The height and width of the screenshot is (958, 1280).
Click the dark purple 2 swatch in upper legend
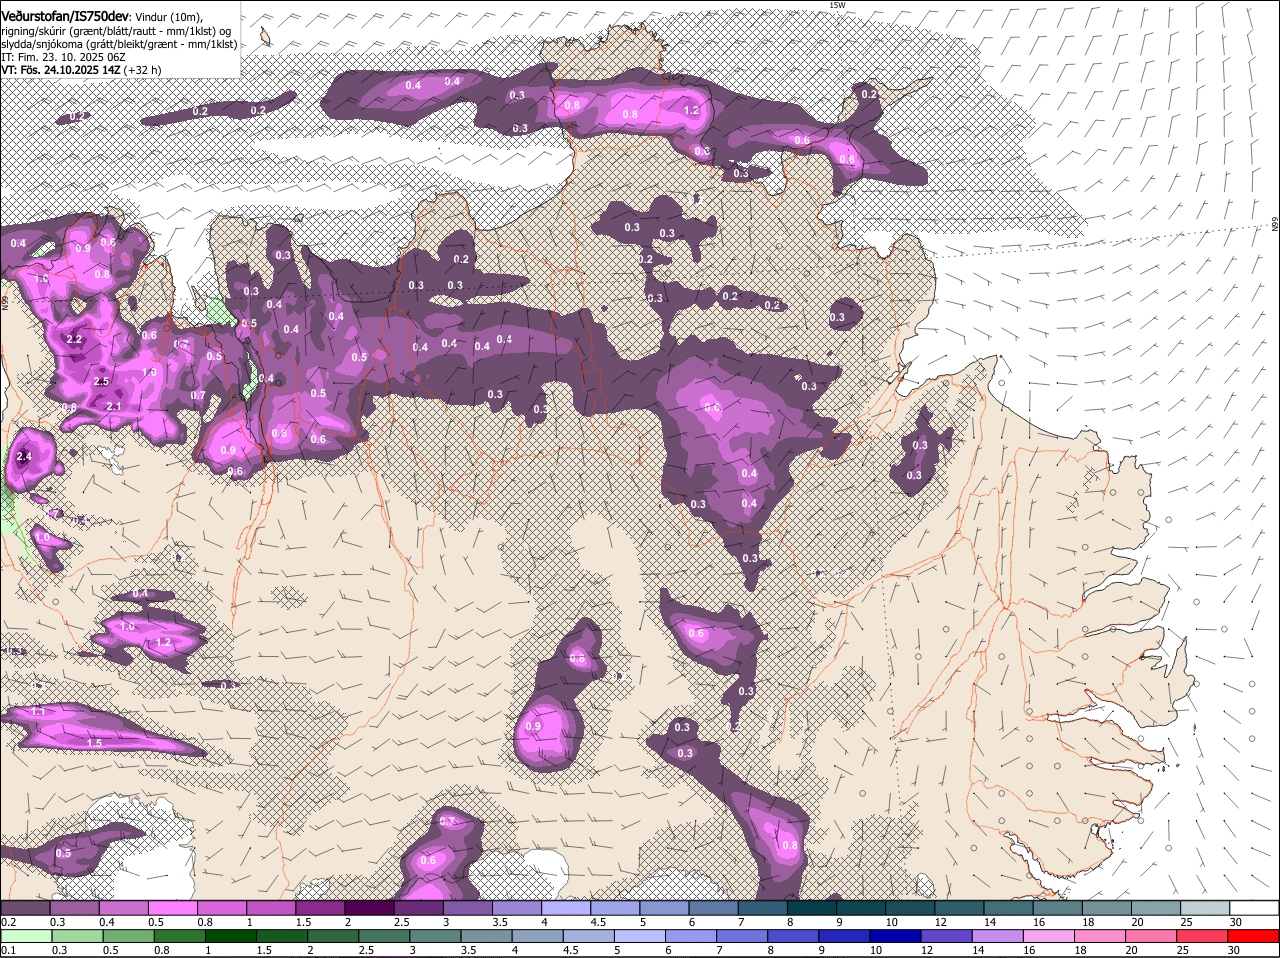tap(369, 908)
